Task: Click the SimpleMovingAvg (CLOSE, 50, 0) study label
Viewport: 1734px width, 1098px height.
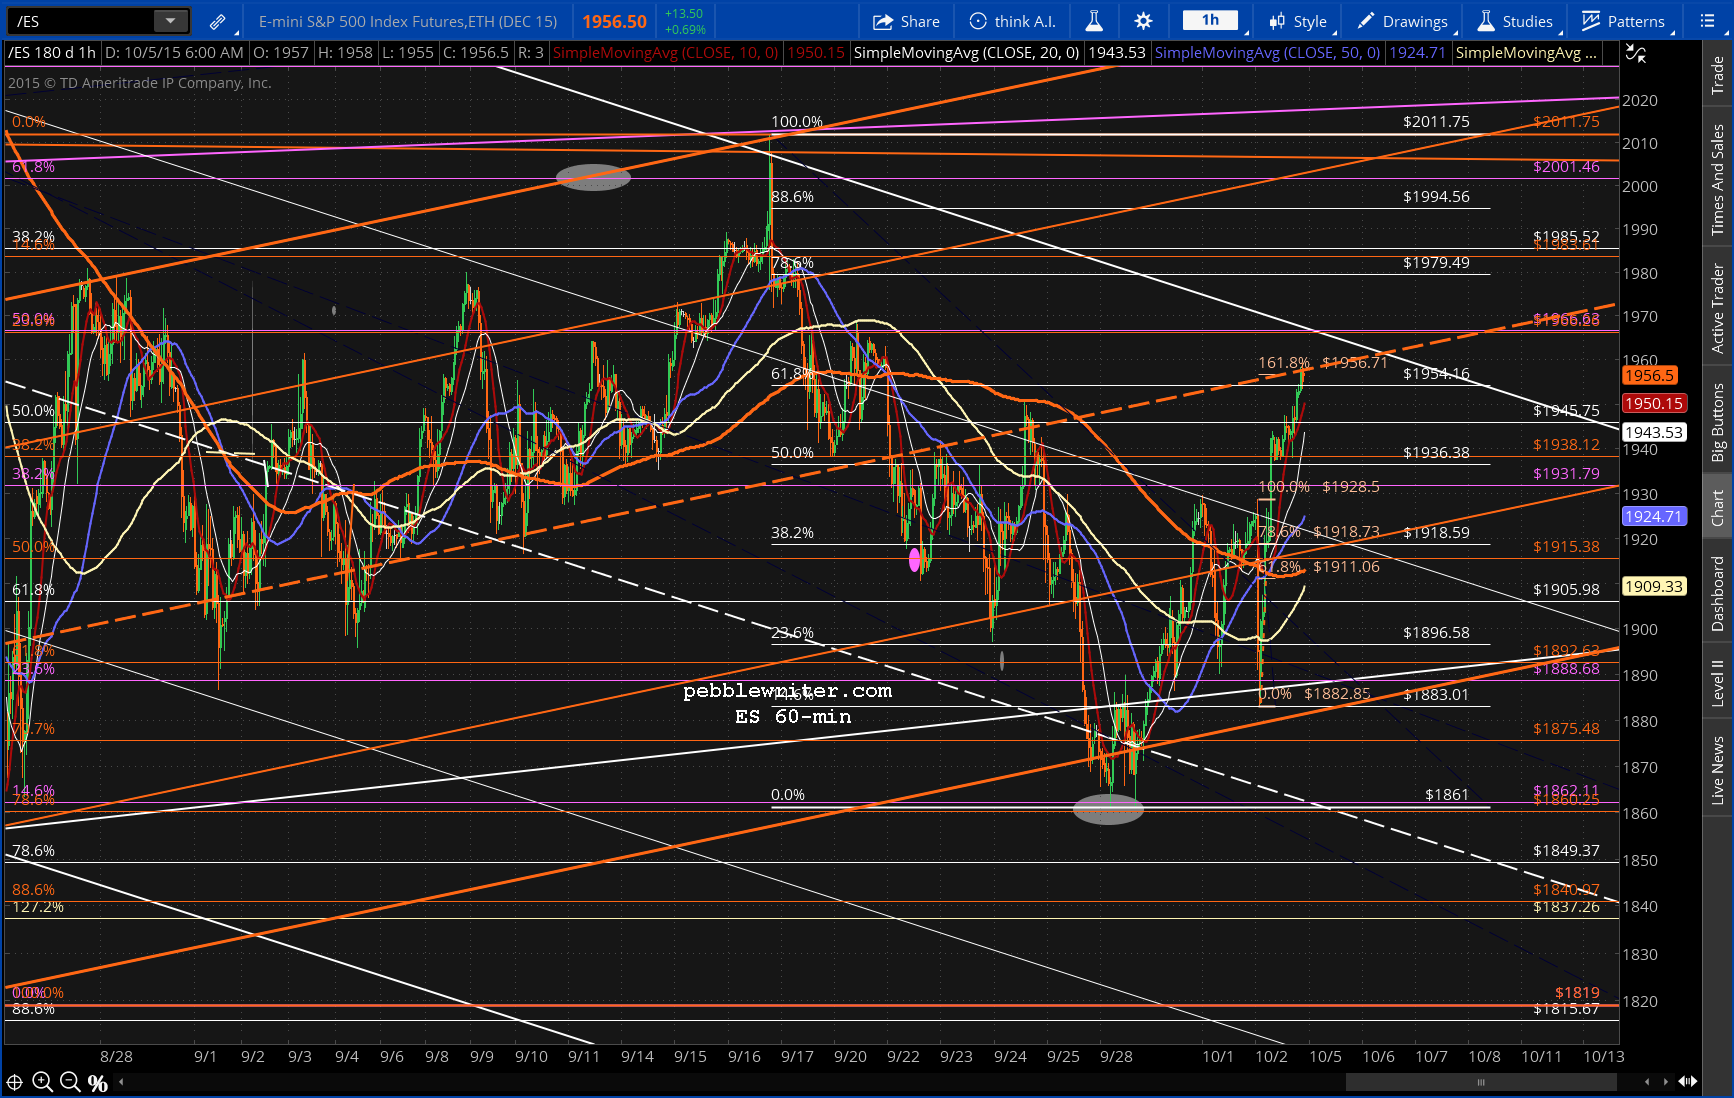Action: [1267, 53]
